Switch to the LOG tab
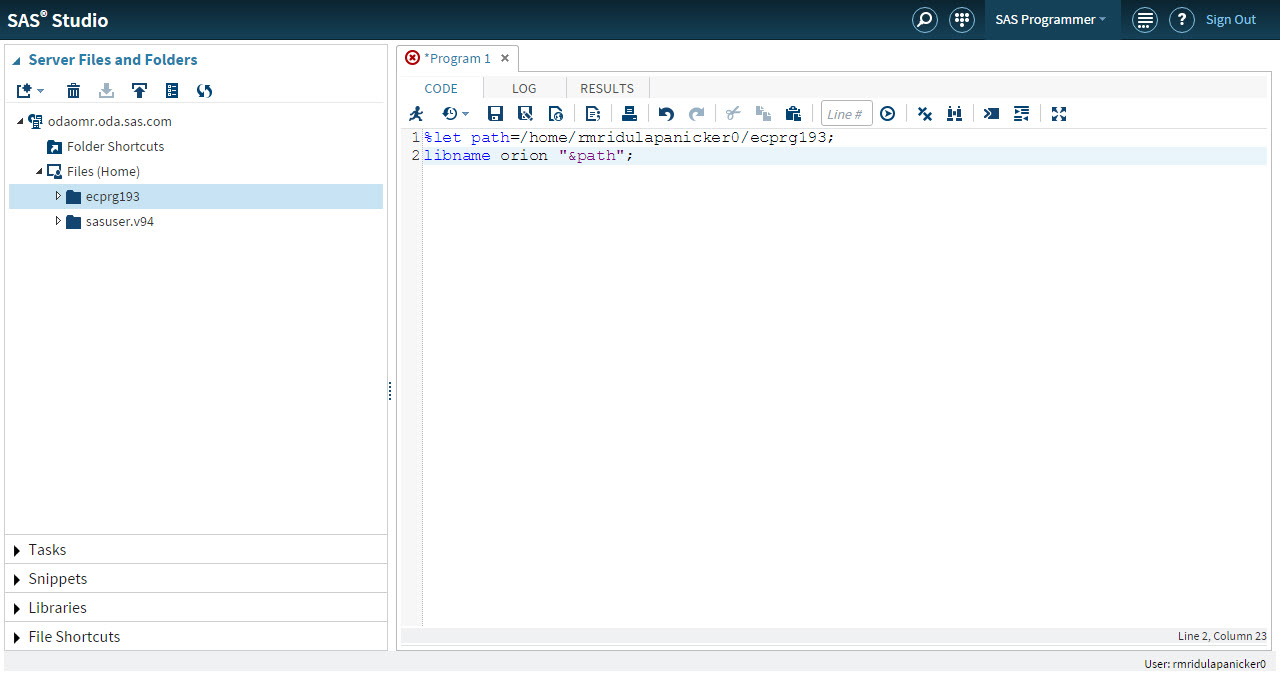The width and height of the screenshot is (1280, 675). tap(524, 88)
